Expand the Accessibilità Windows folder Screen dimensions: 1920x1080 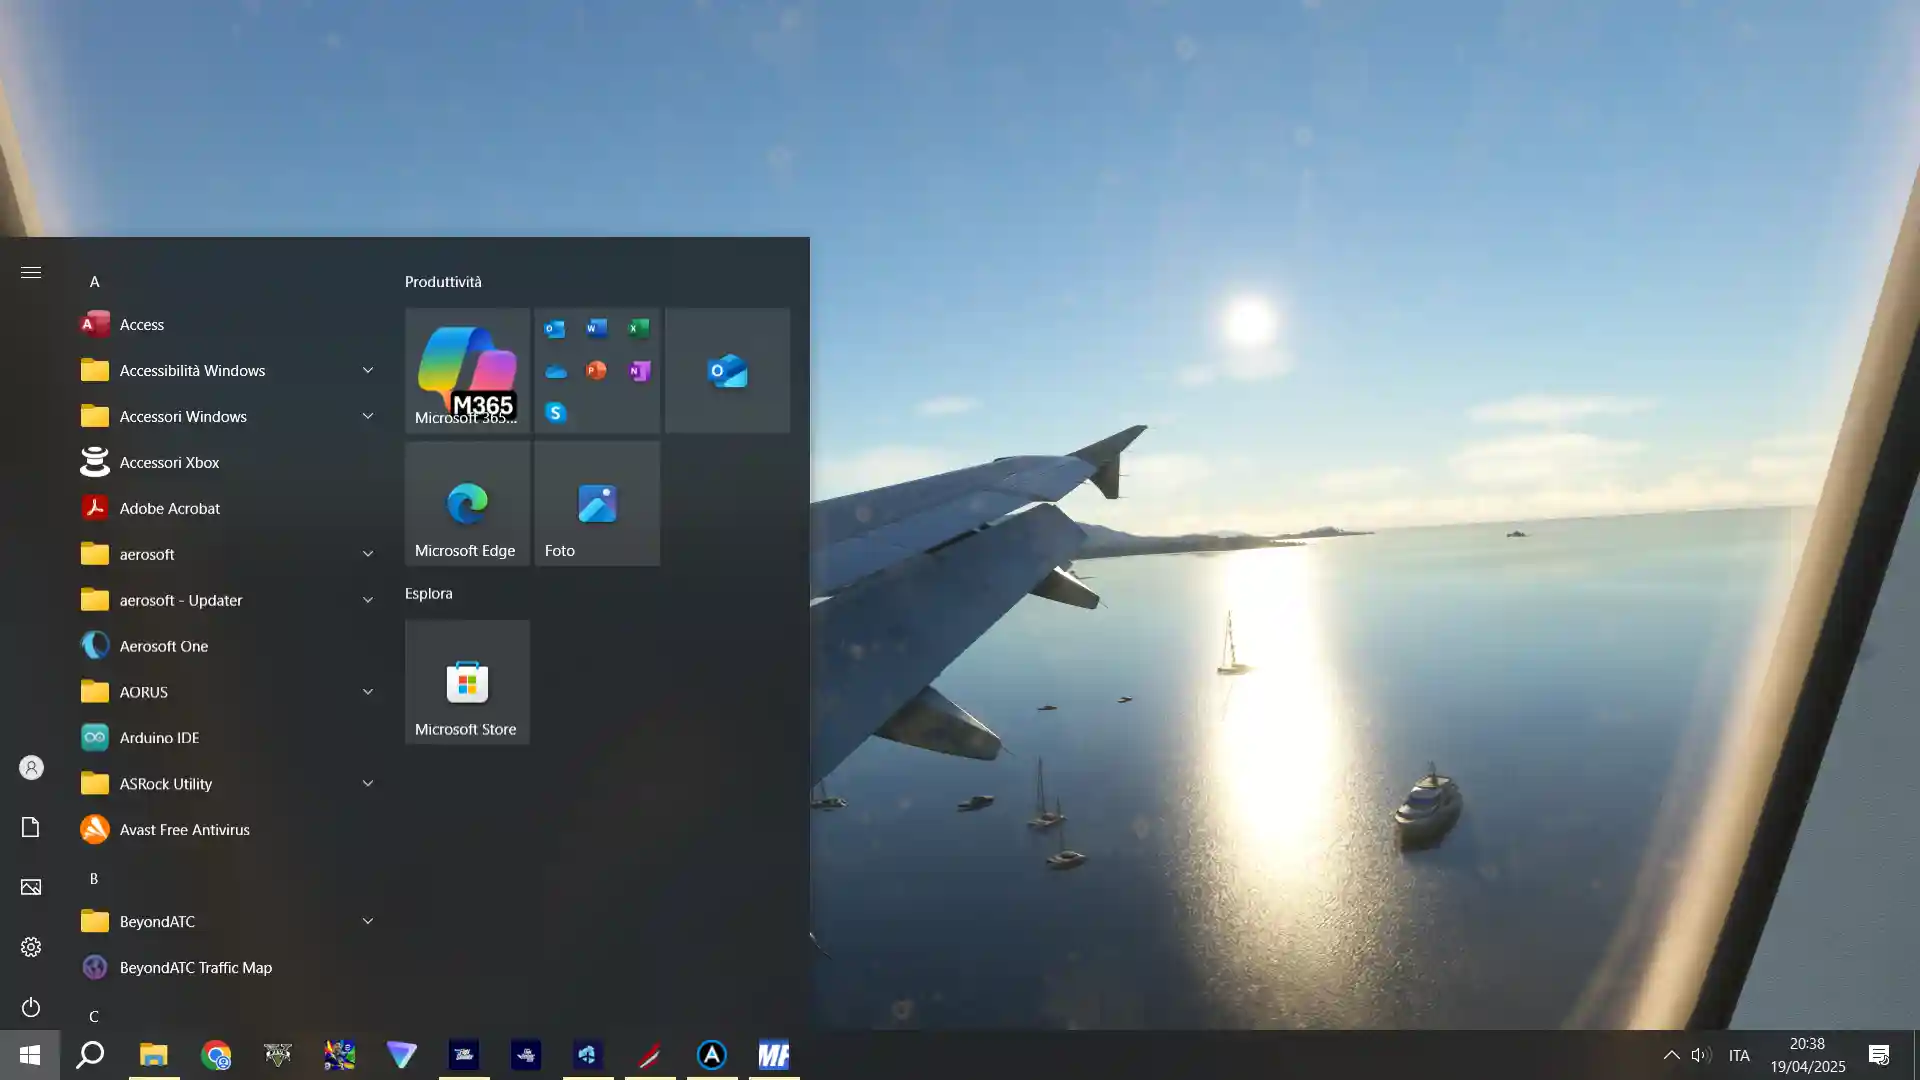pos(227,370)
